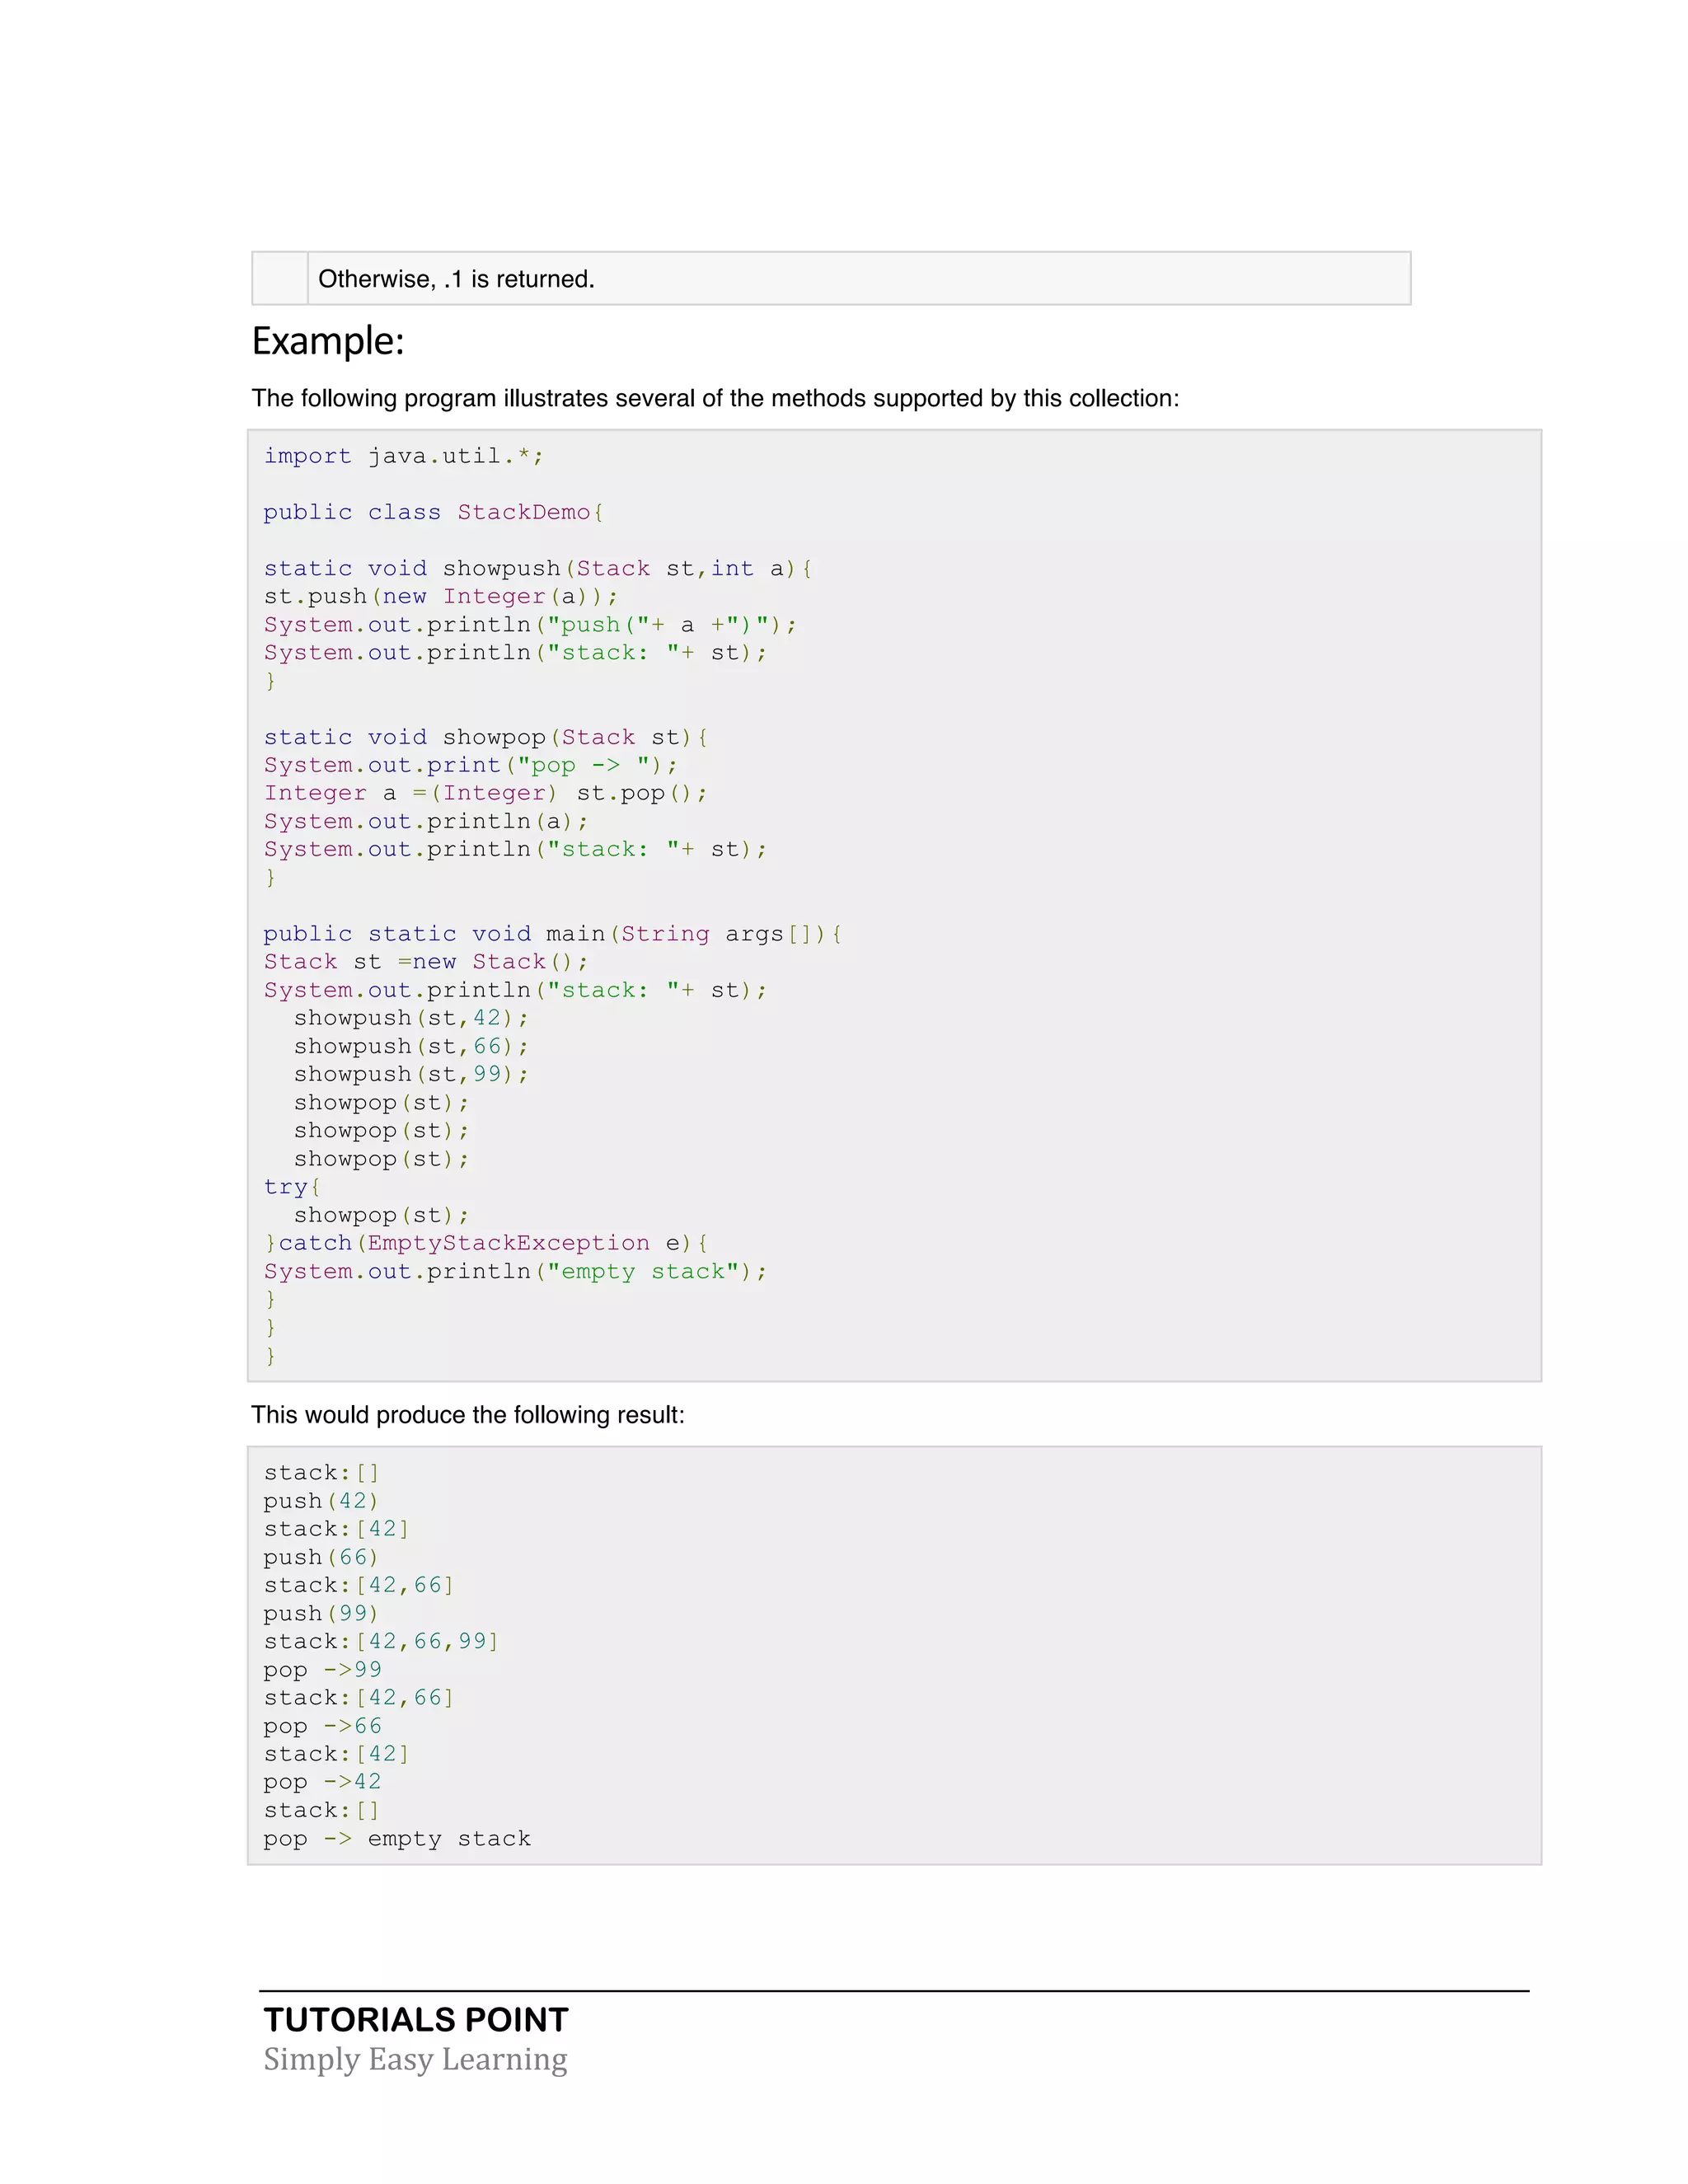Viewport: 1688px width, 2184px height.
Task: Click the main method declaration line
Action: (553, 934)
